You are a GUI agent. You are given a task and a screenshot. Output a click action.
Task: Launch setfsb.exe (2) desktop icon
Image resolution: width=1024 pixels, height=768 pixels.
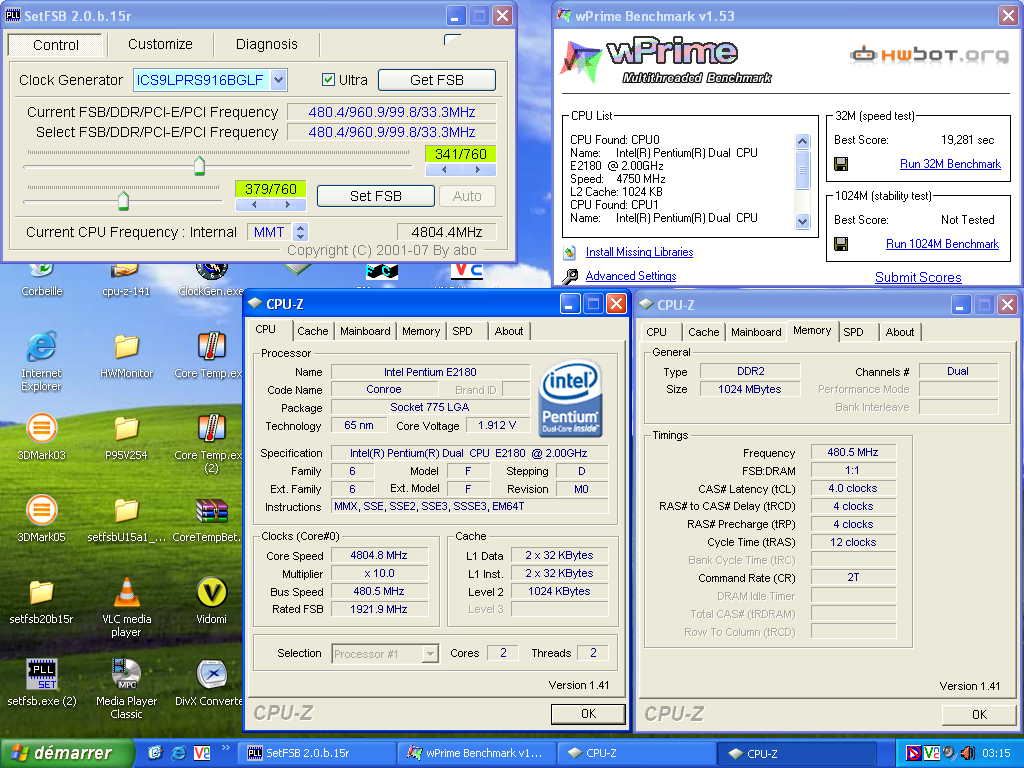pos(41,674)
